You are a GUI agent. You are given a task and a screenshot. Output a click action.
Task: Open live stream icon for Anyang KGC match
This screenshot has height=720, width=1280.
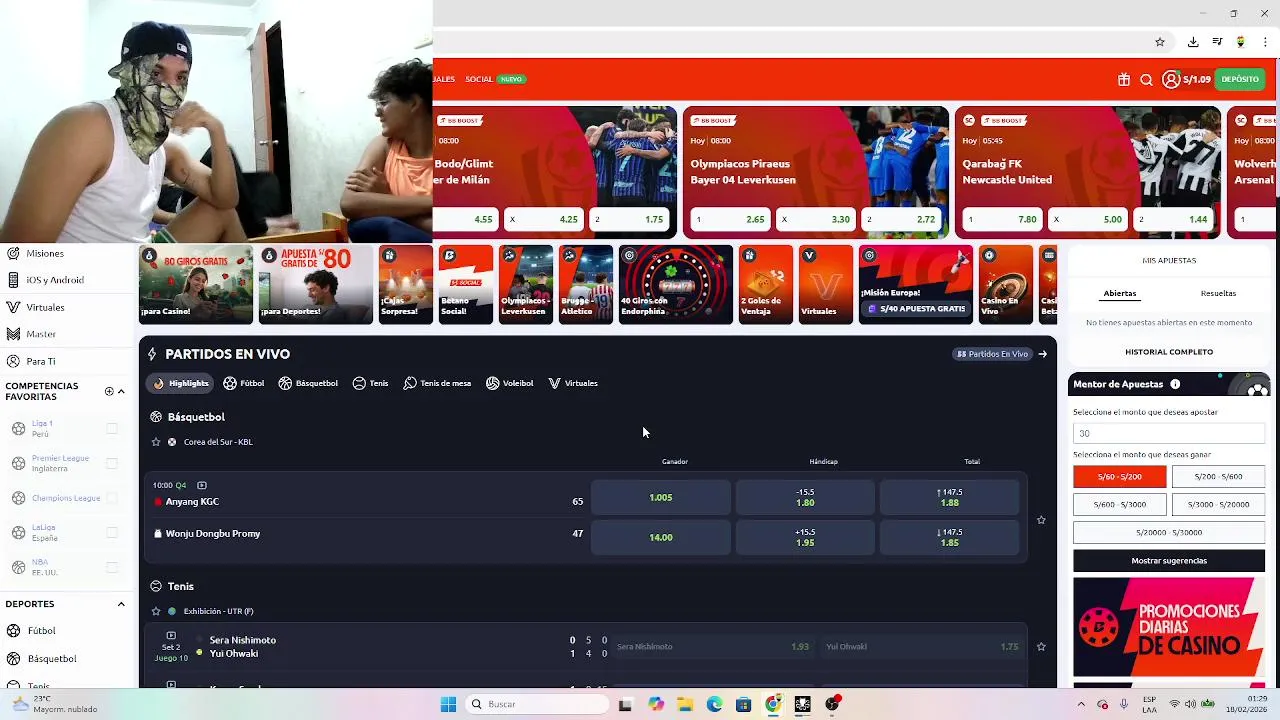(202, 485)
